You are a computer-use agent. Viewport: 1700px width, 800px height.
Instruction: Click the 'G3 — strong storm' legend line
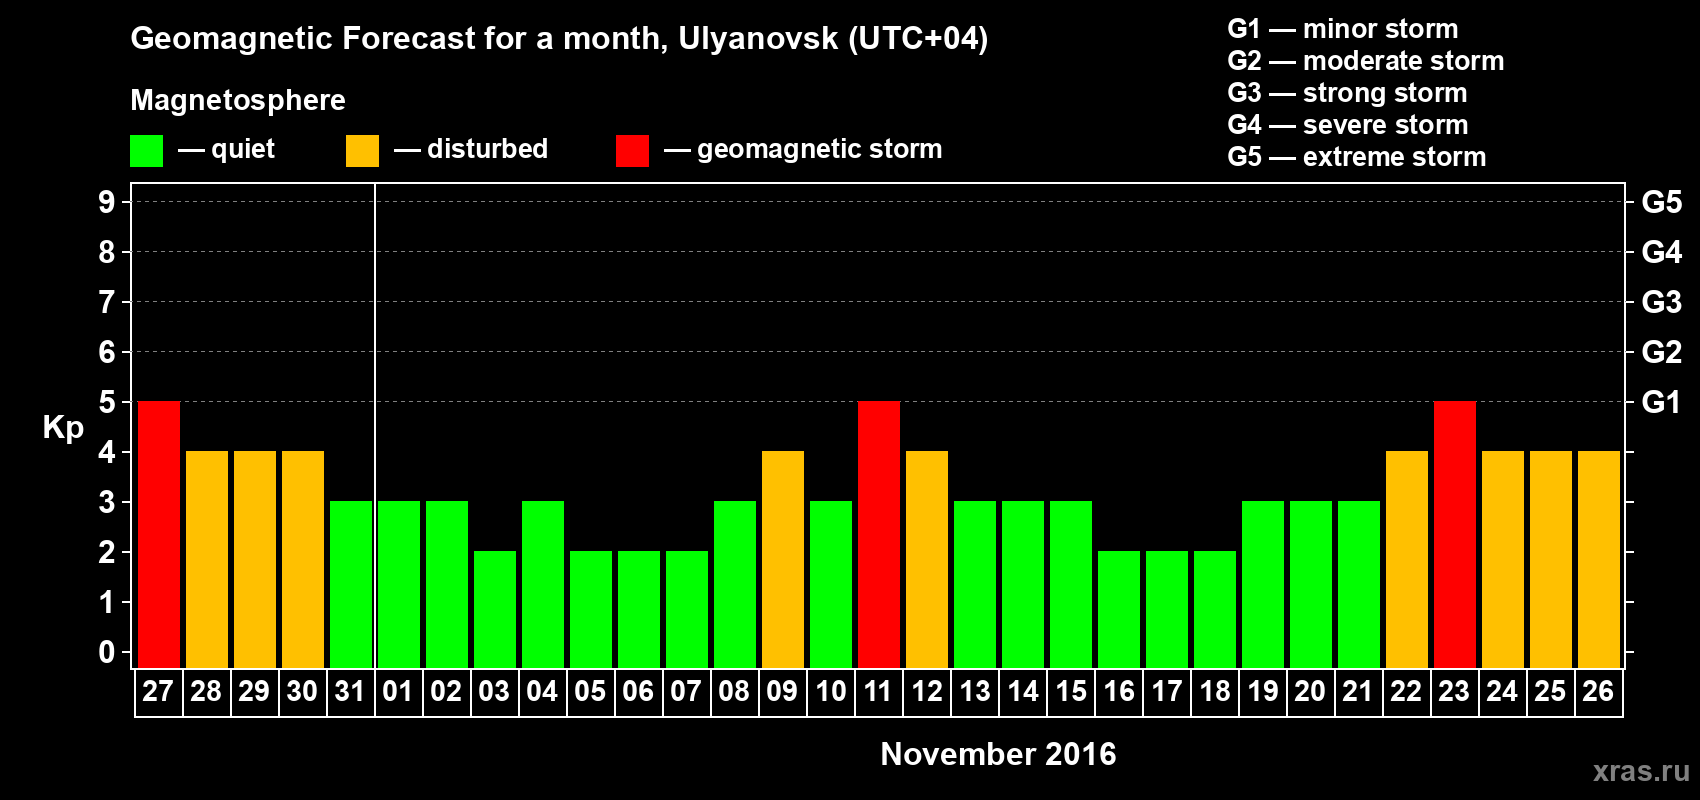coord(1347,93)
